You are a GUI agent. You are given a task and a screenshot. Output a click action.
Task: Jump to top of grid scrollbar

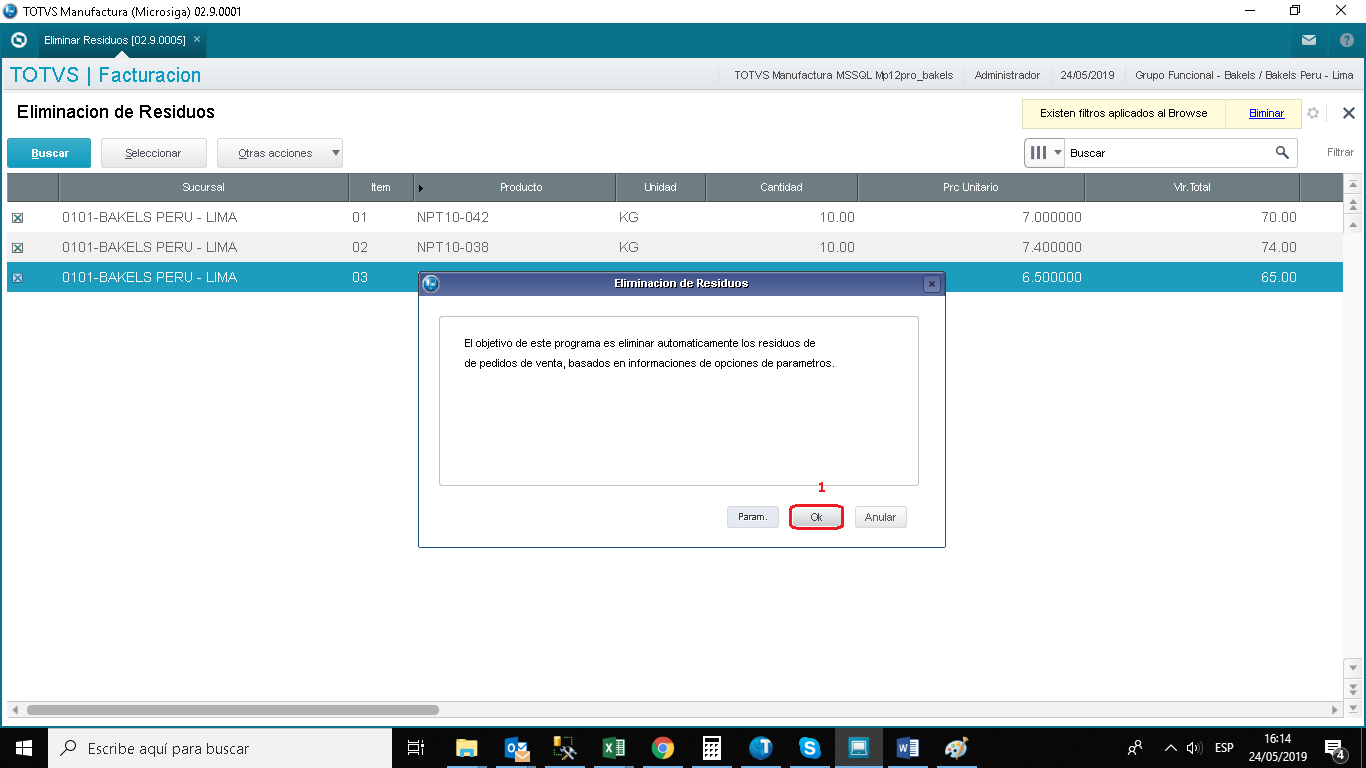(1353, 184)
